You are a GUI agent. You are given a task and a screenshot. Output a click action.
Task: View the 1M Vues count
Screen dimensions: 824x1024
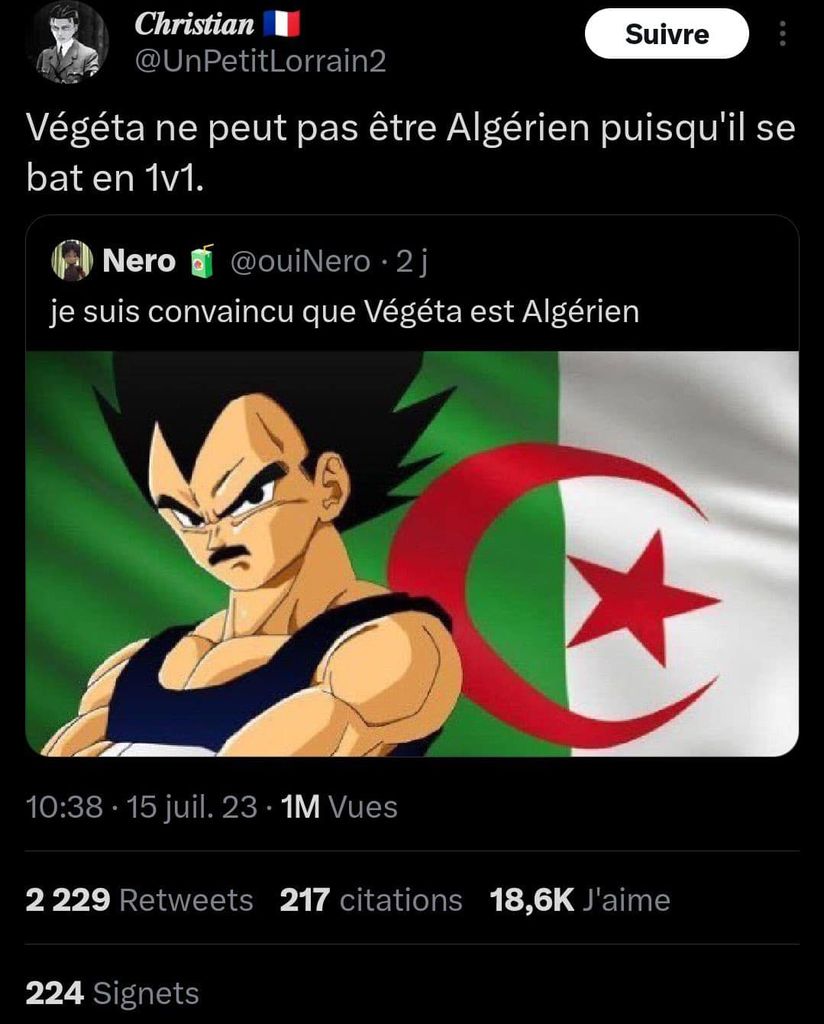pyautogui.click(x=338, y=807)
